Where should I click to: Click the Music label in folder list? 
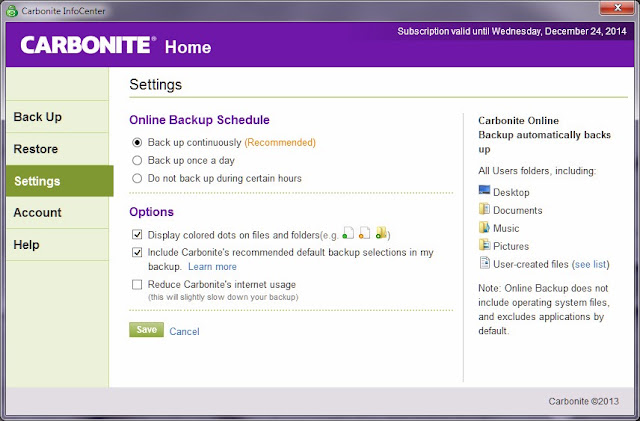506,228
